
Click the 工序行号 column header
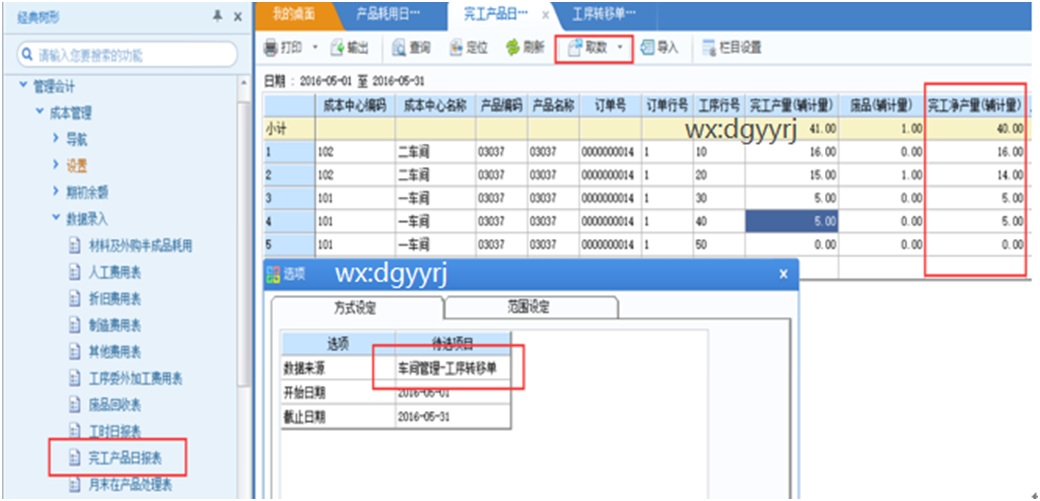[x=718, y=106]
